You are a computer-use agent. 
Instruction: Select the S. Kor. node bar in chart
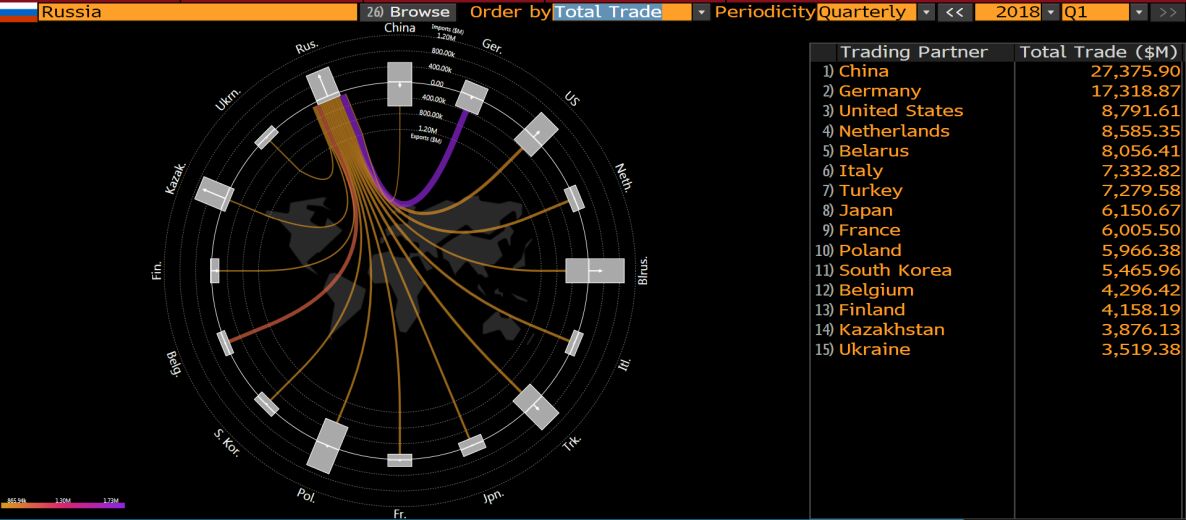point(266,404)
